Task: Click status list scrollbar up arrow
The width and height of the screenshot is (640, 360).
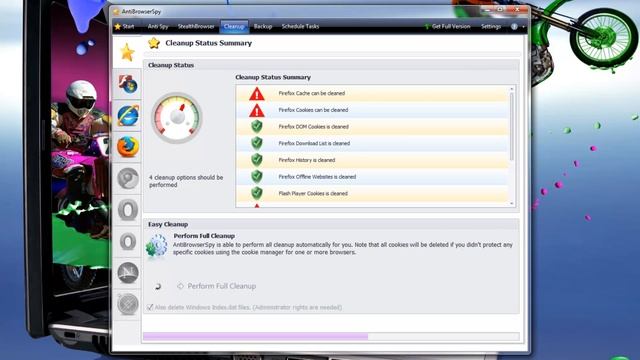Action: pyautogui.click(x=512, y=89)
